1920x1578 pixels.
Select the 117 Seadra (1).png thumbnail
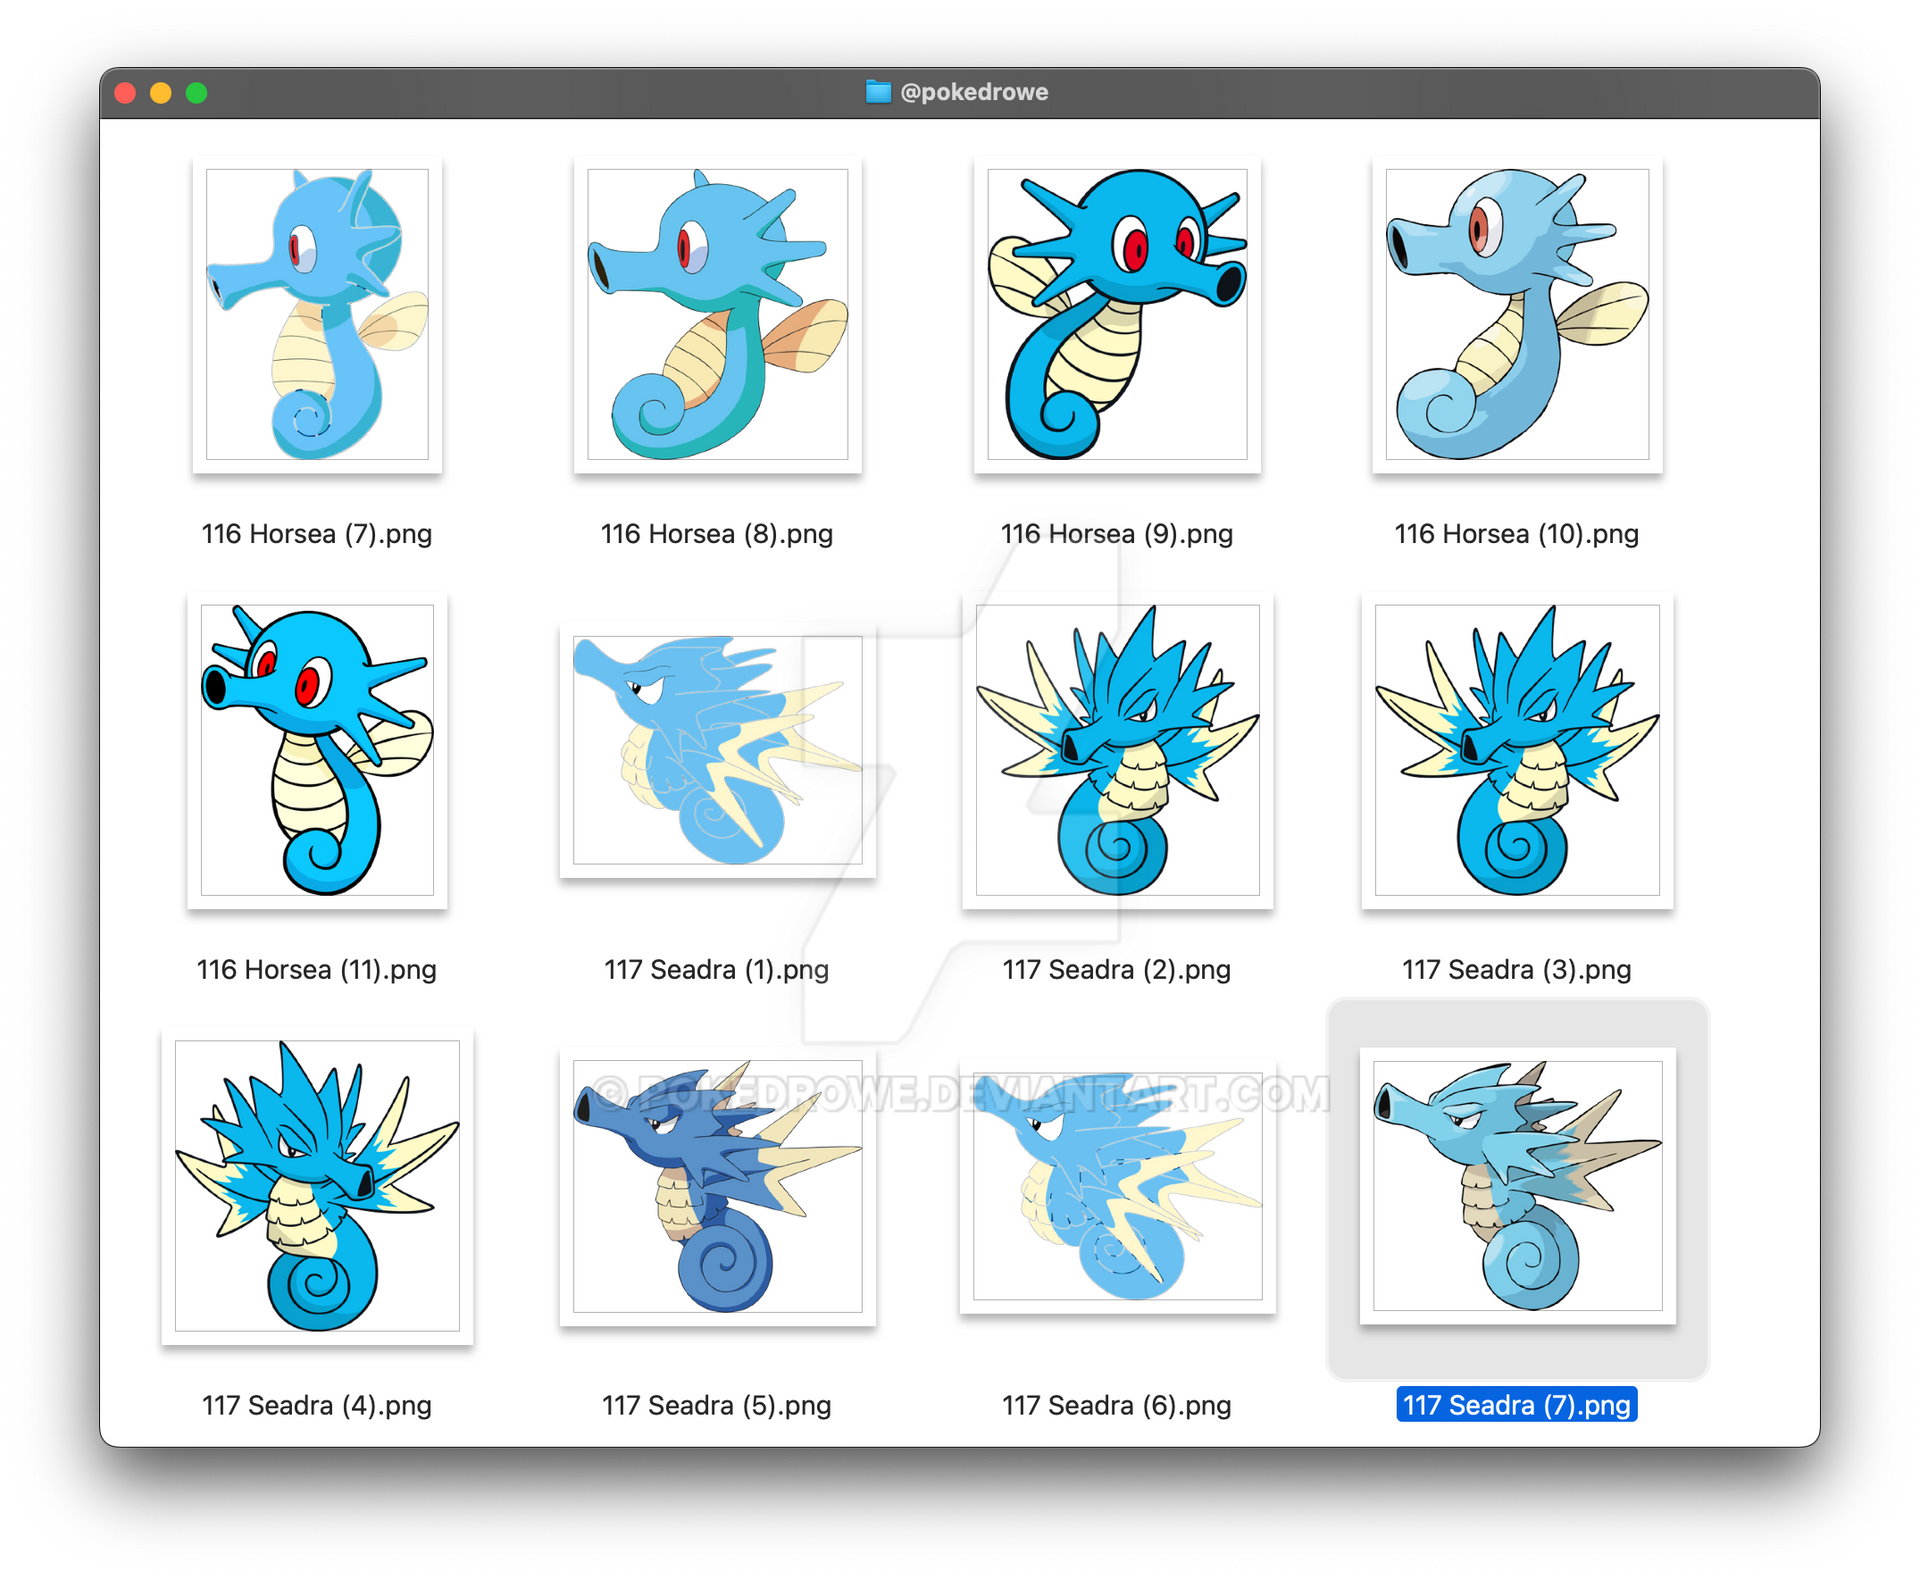coord(717,750)
